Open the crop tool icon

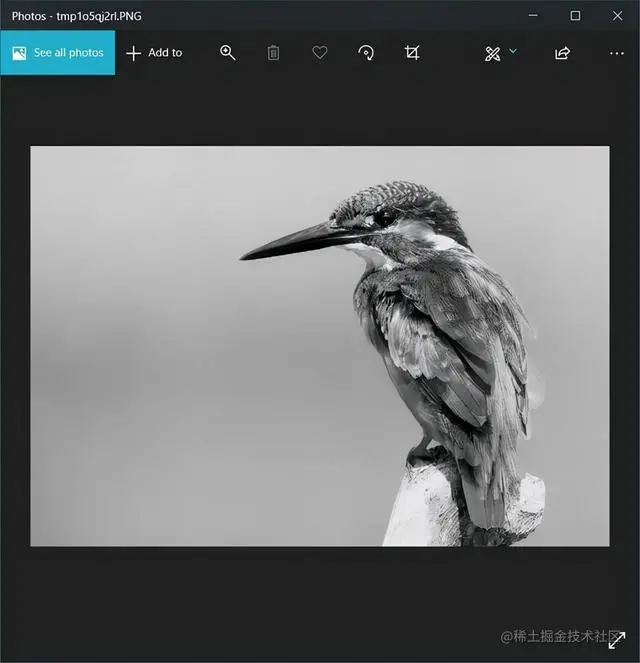[x=412, y=53]
